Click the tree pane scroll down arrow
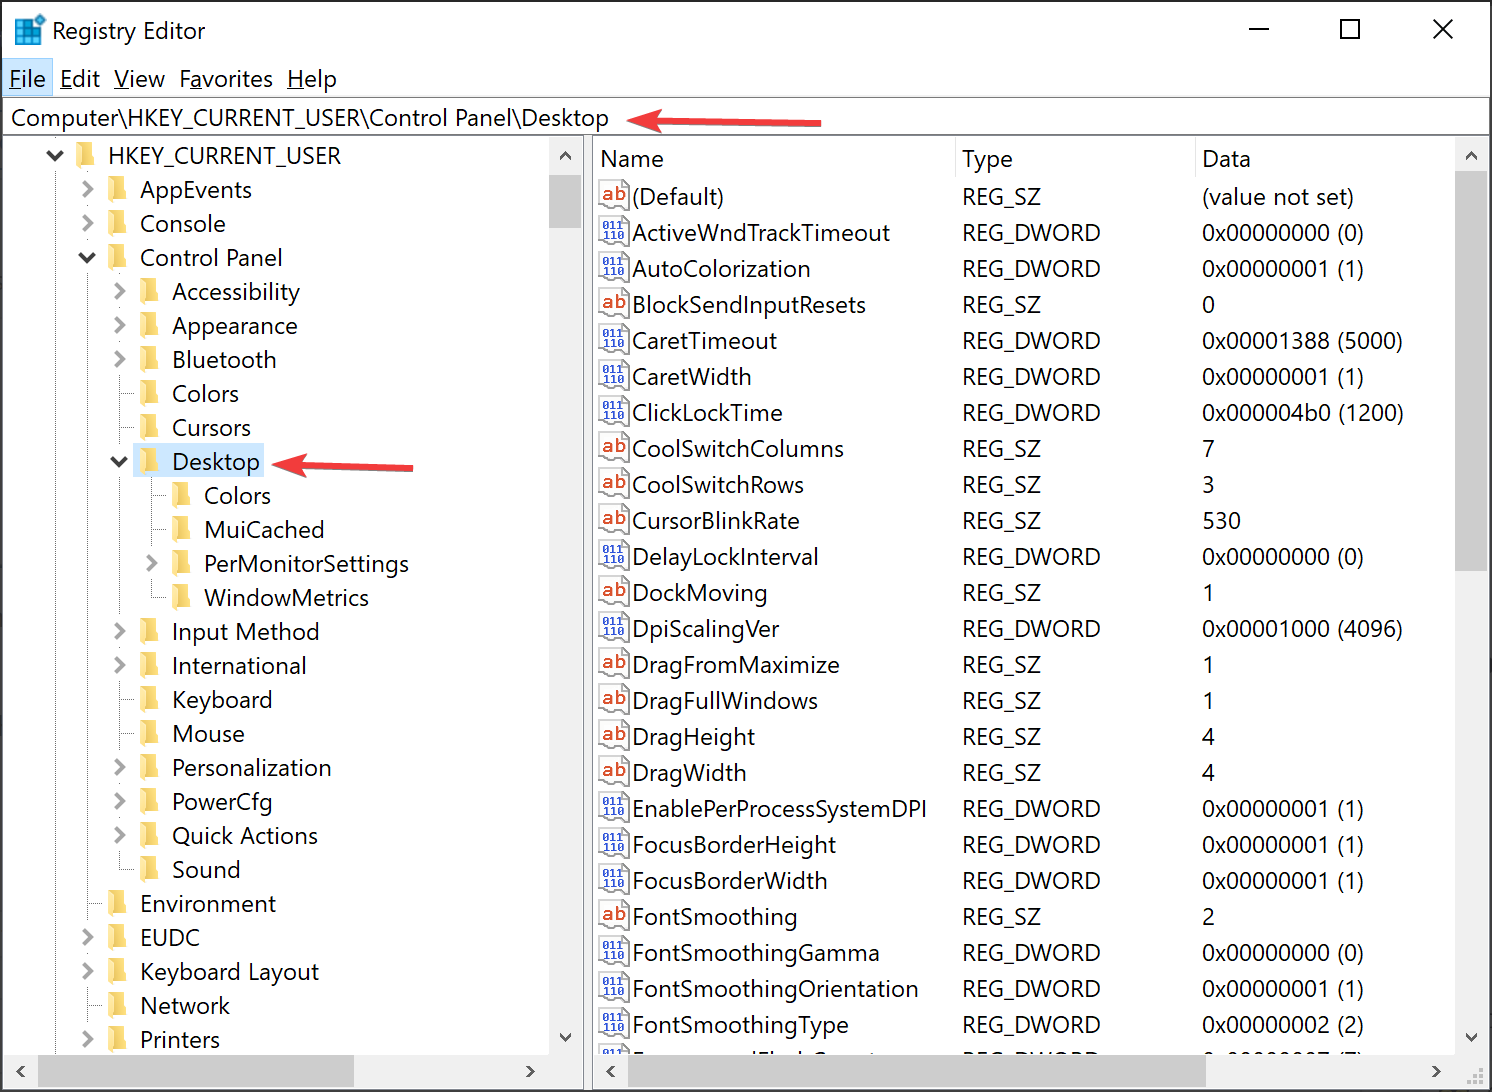Viewport: 1492px width, 1092px height. point(565,1037)
